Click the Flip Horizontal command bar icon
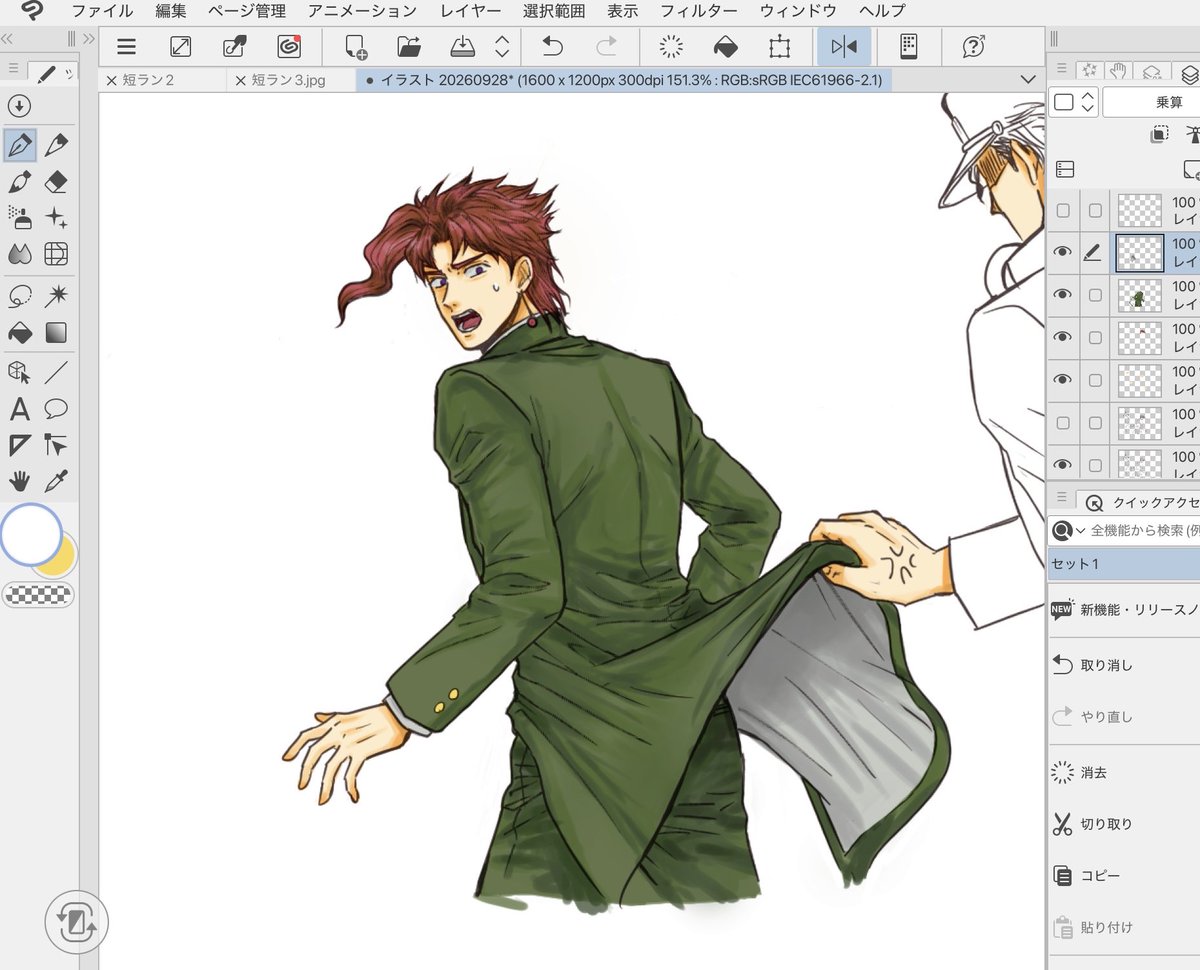Viewport: 1200px width, 970px height. 844,46
